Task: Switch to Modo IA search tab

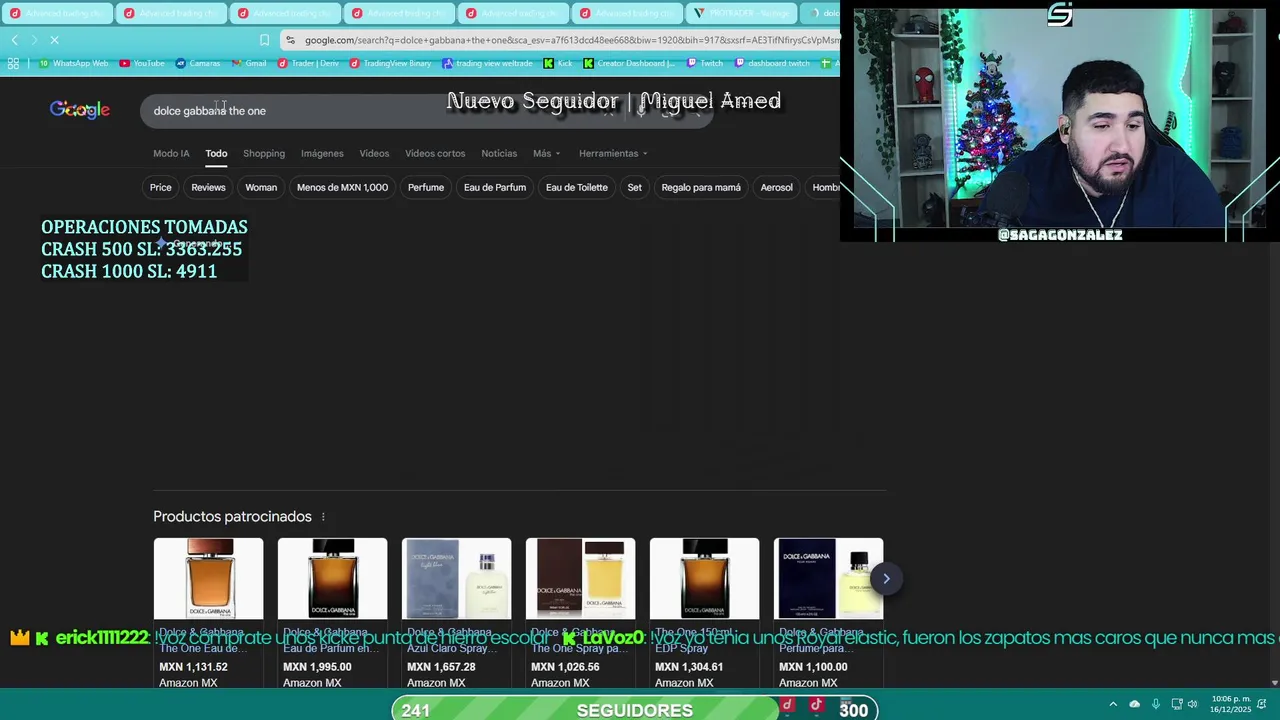Action: [171, 153]
